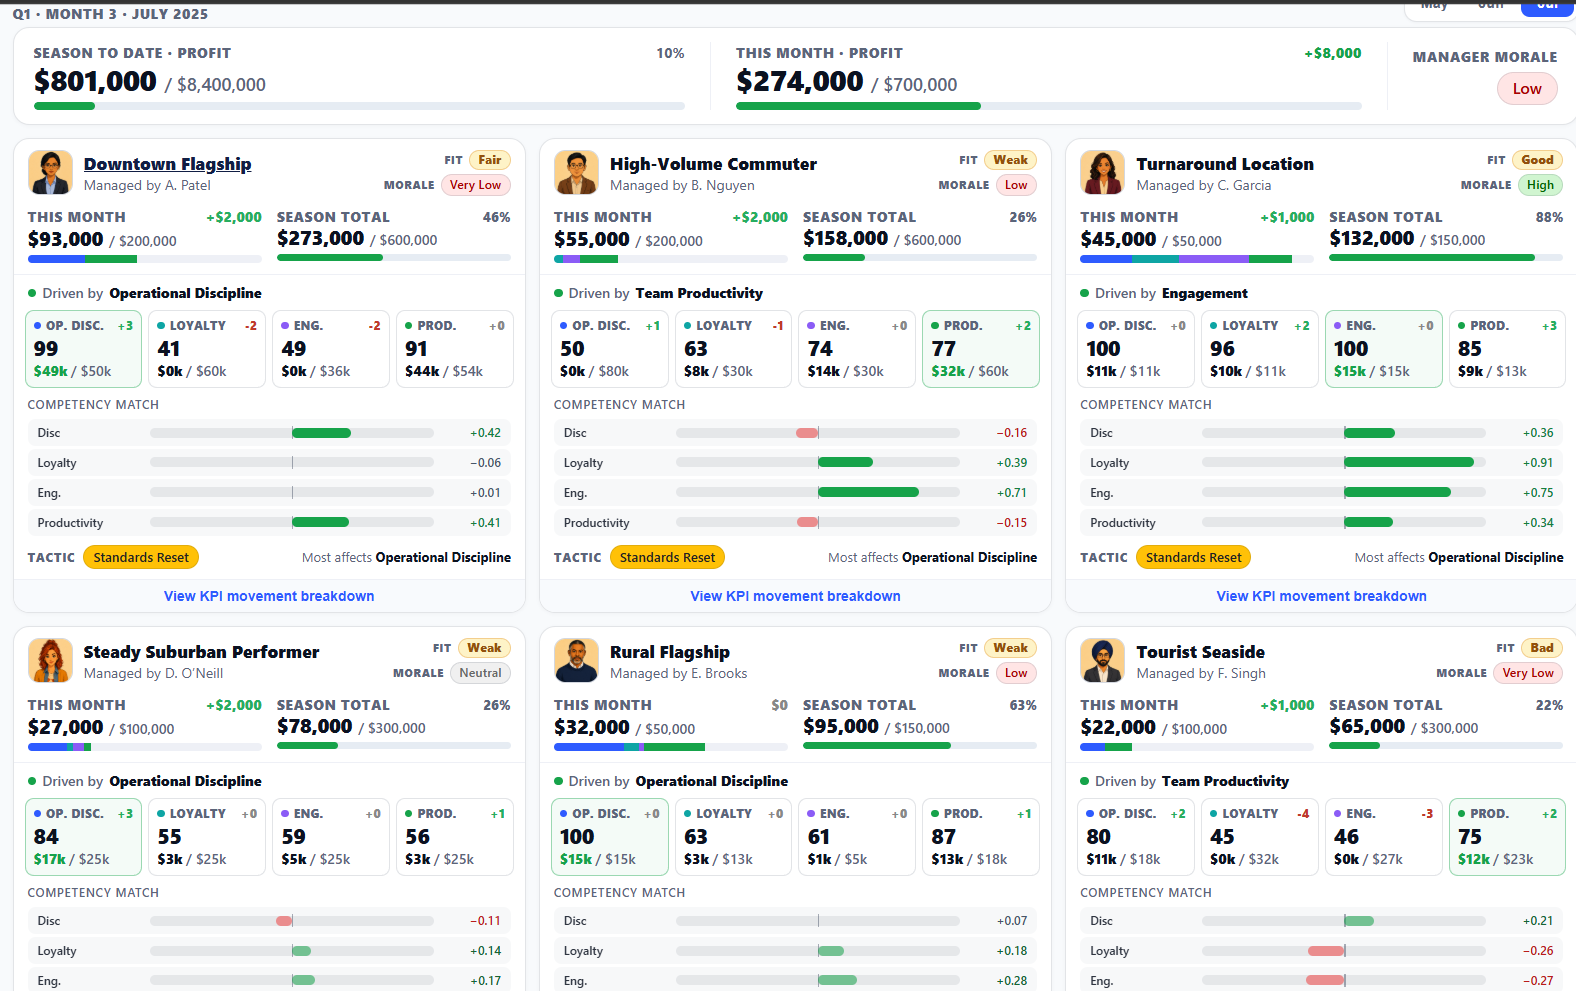Click C. Garcia's manager avatar
Viewport: 1576px width, 991px height.
click(1102, 172)
